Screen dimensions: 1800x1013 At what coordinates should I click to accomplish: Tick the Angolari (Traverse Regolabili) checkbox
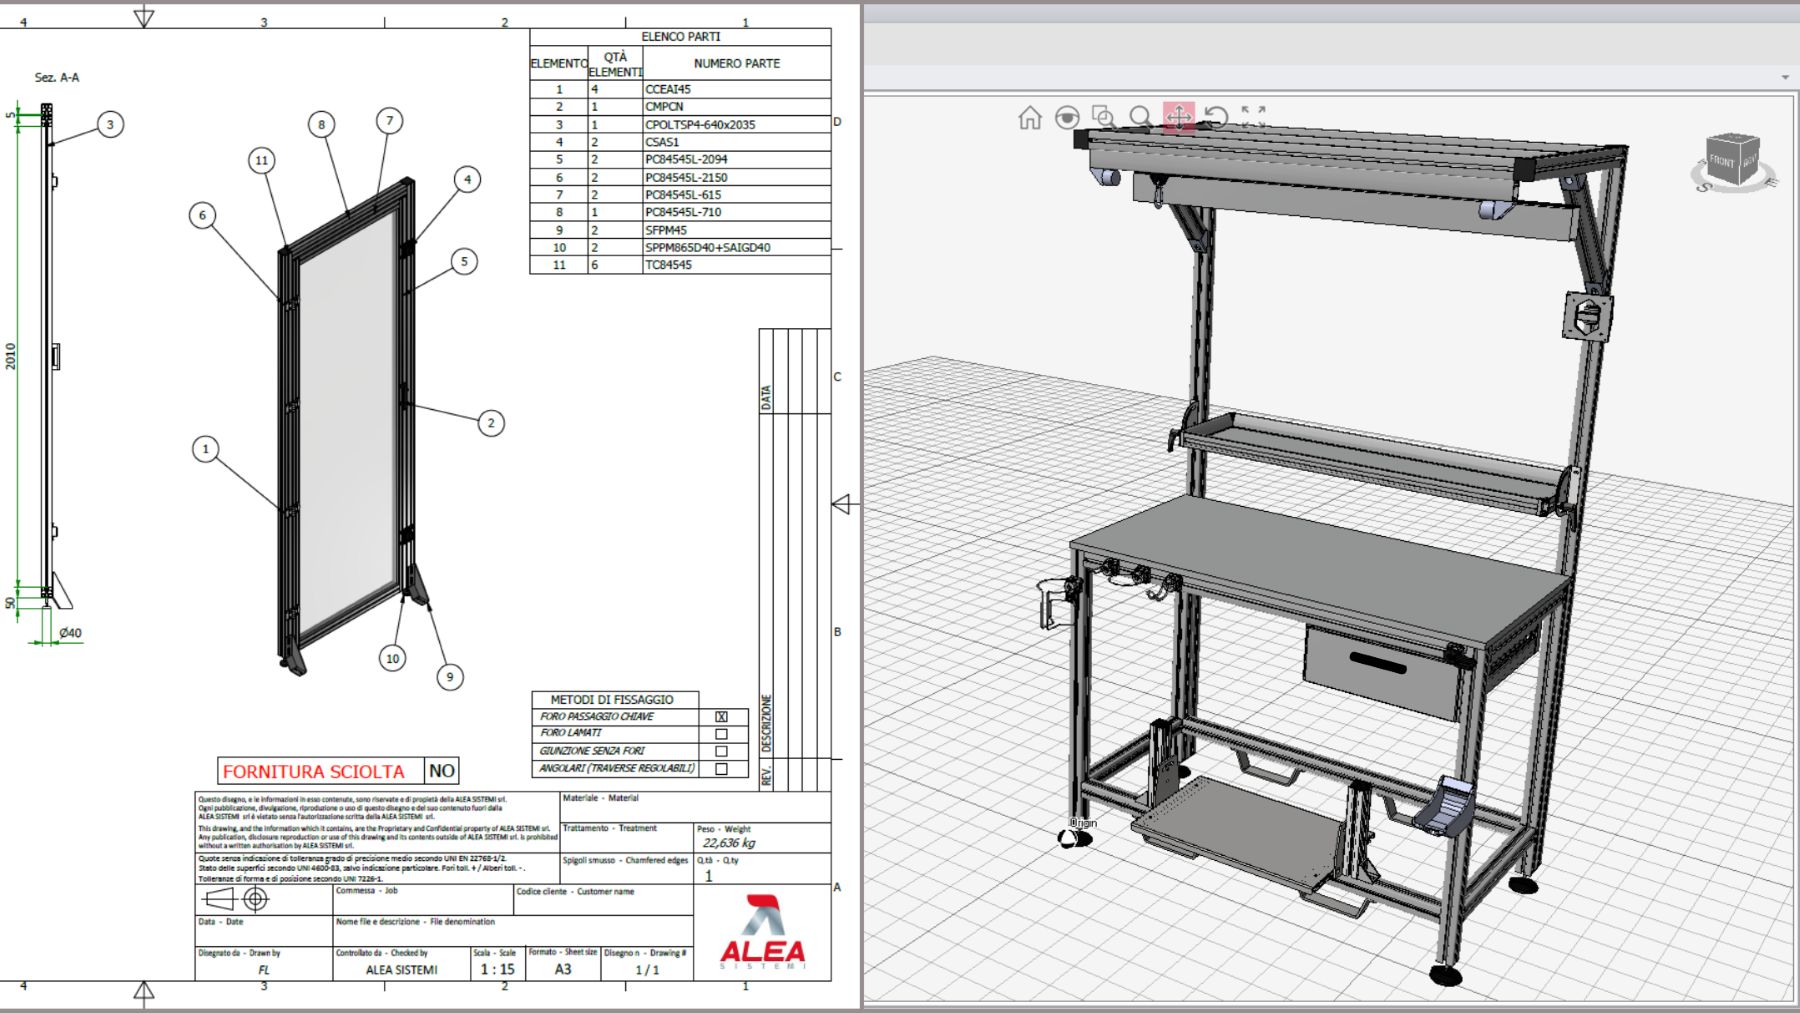(x=721, y=769)
